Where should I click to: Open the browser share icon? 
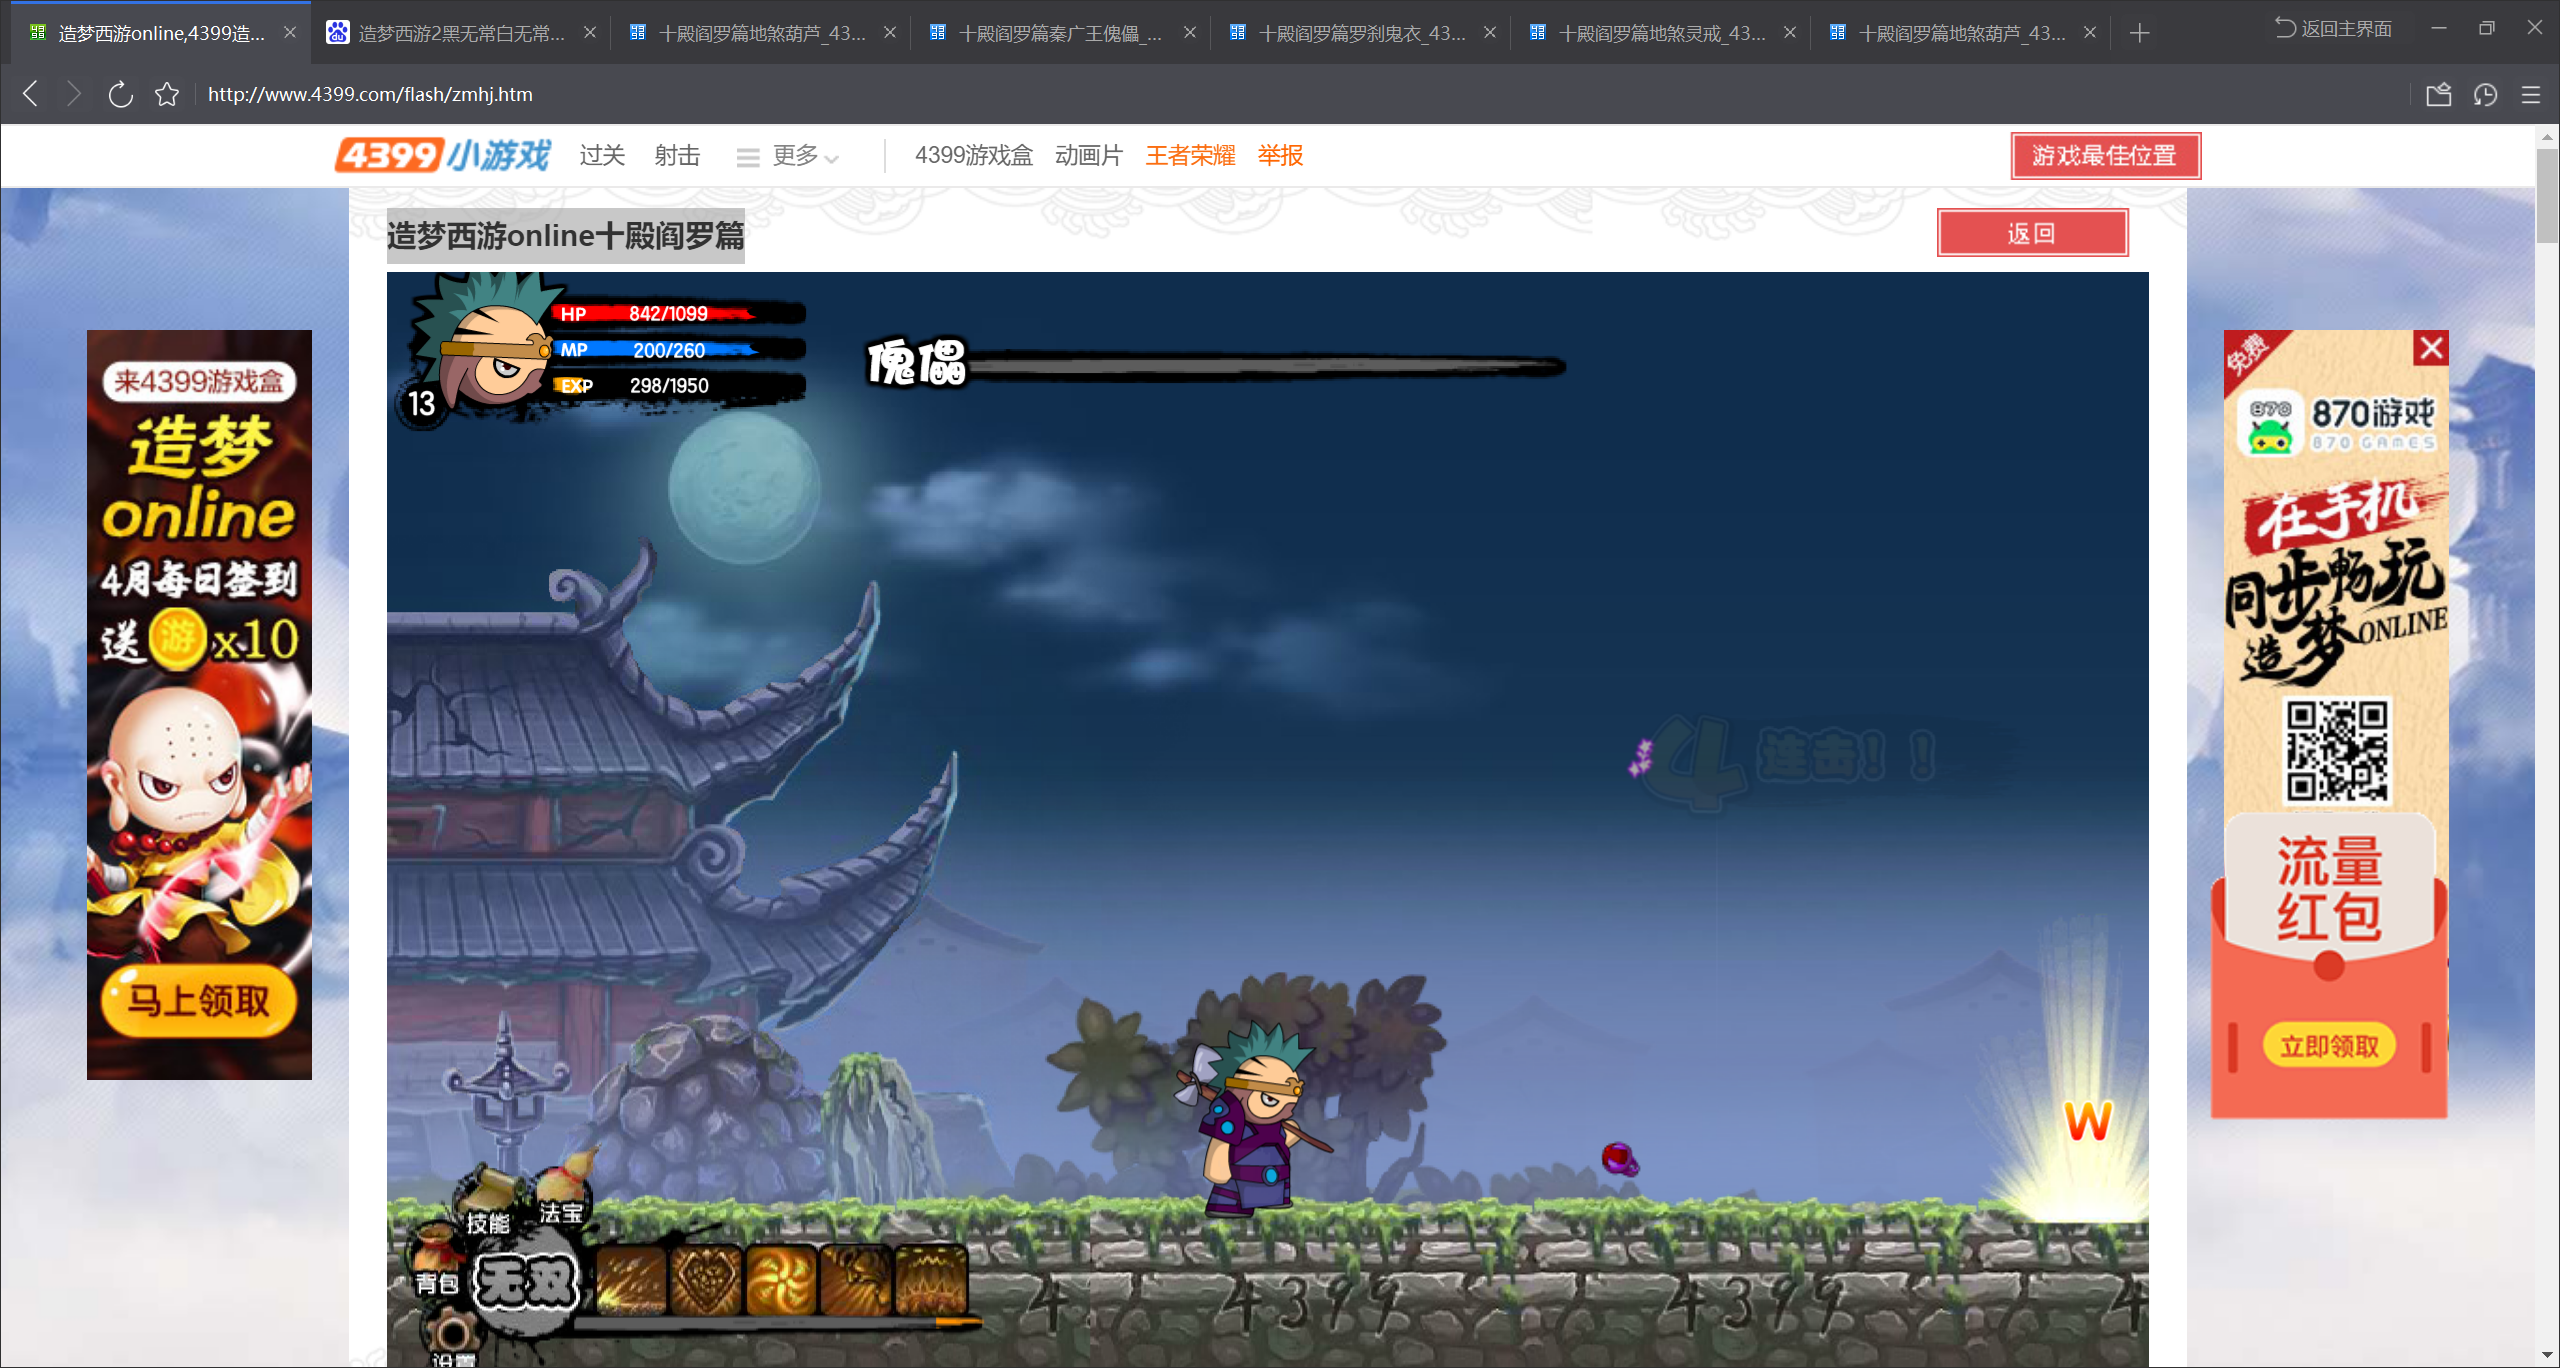tap(2438, 95)
